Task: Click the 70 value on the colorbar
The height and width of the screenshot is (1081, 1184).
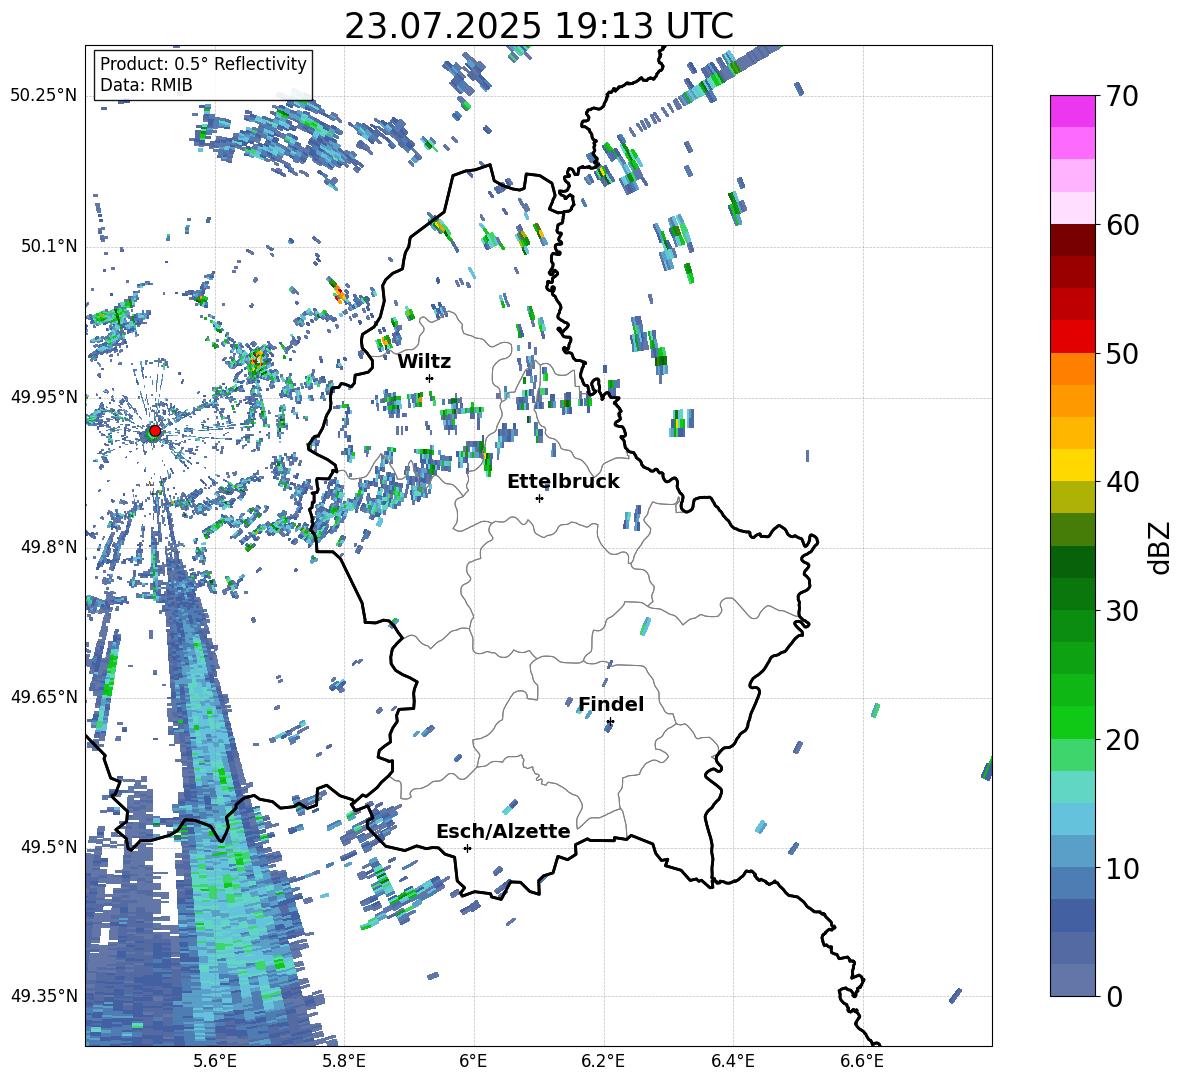Action: [1121, 97]
